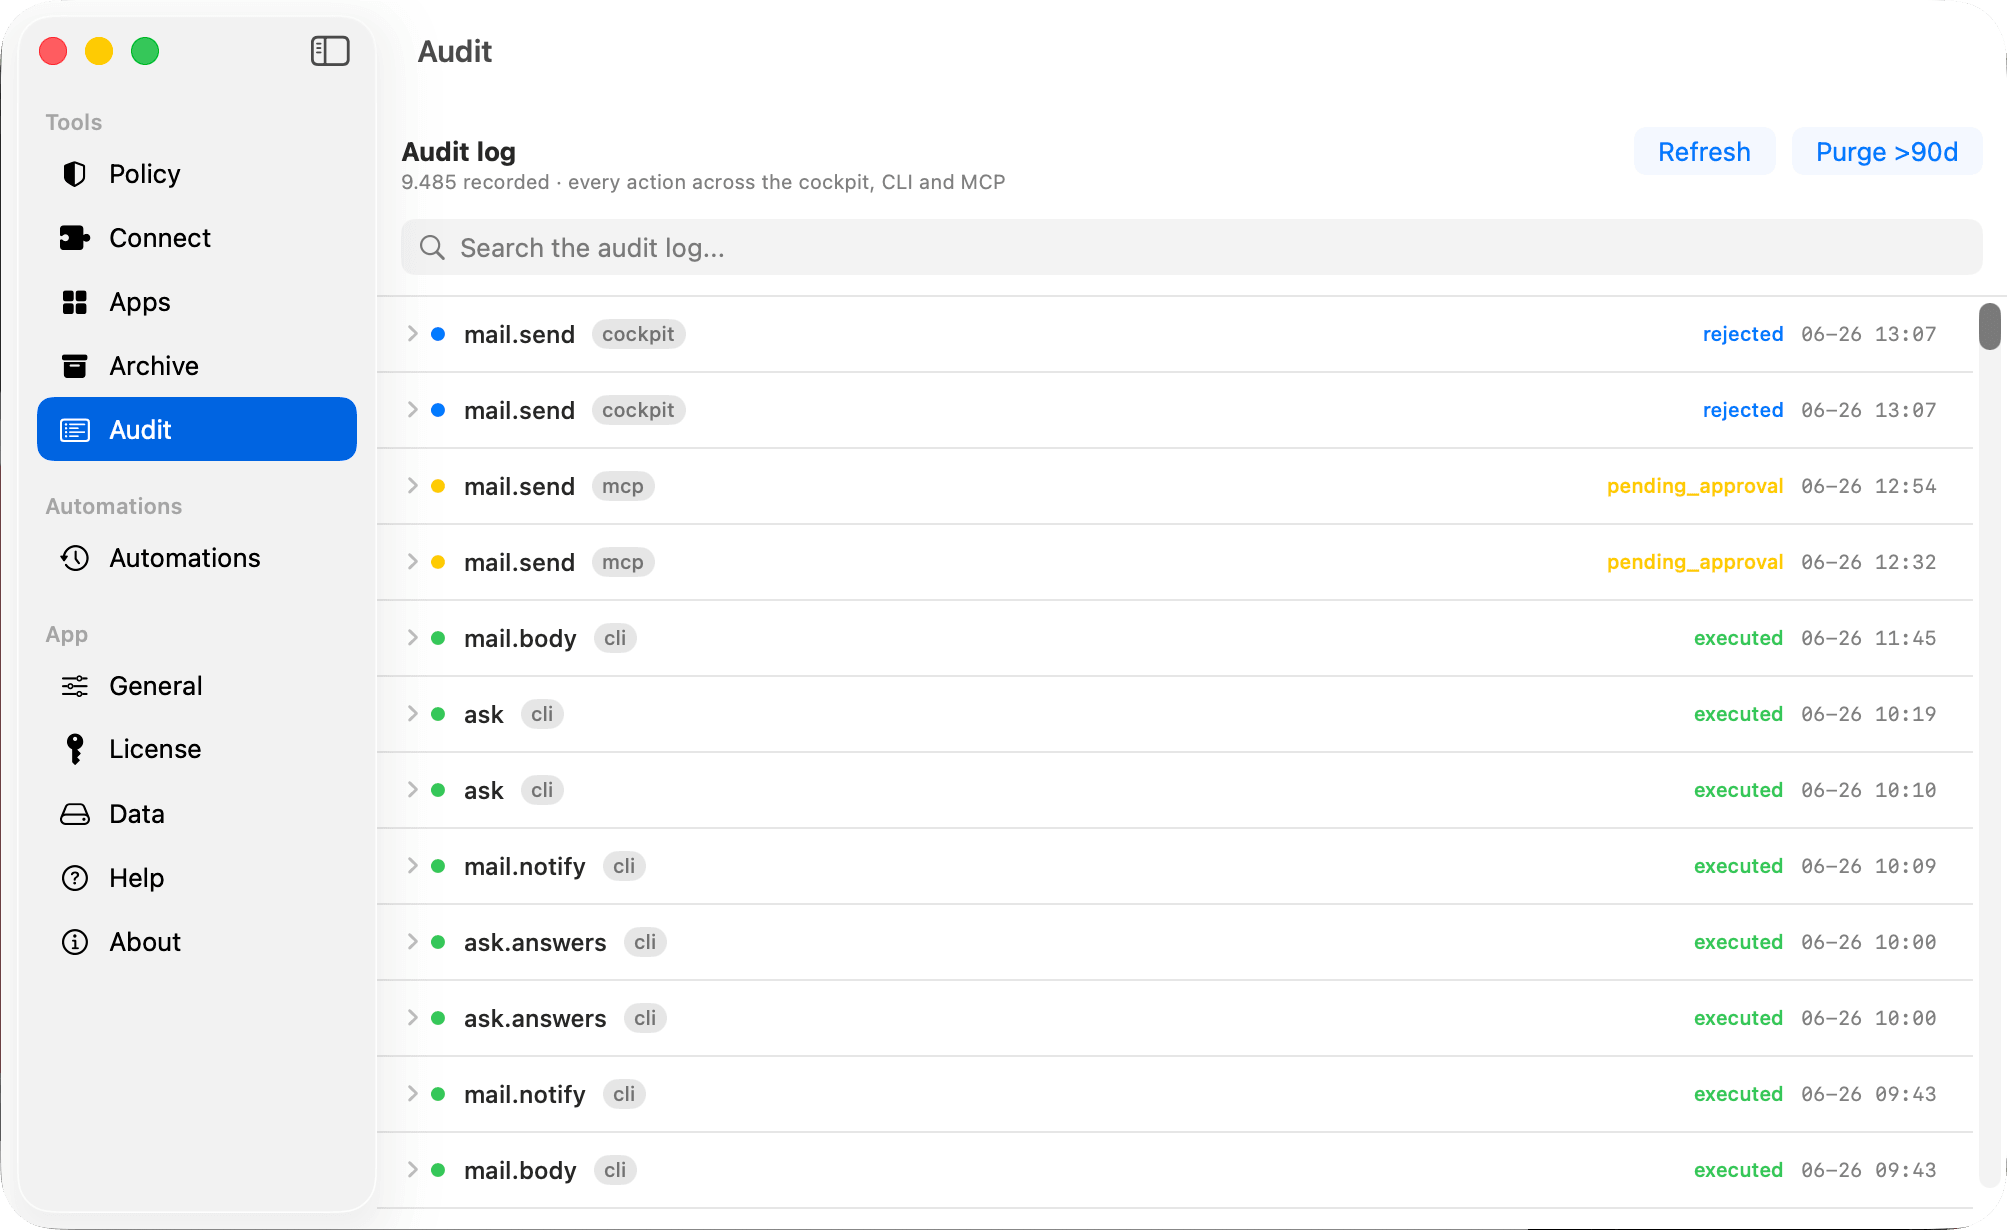Expand the mail.notify entry at 09:43
The height and width of the screenshot is (1230, 2007).
[412, 1094]
